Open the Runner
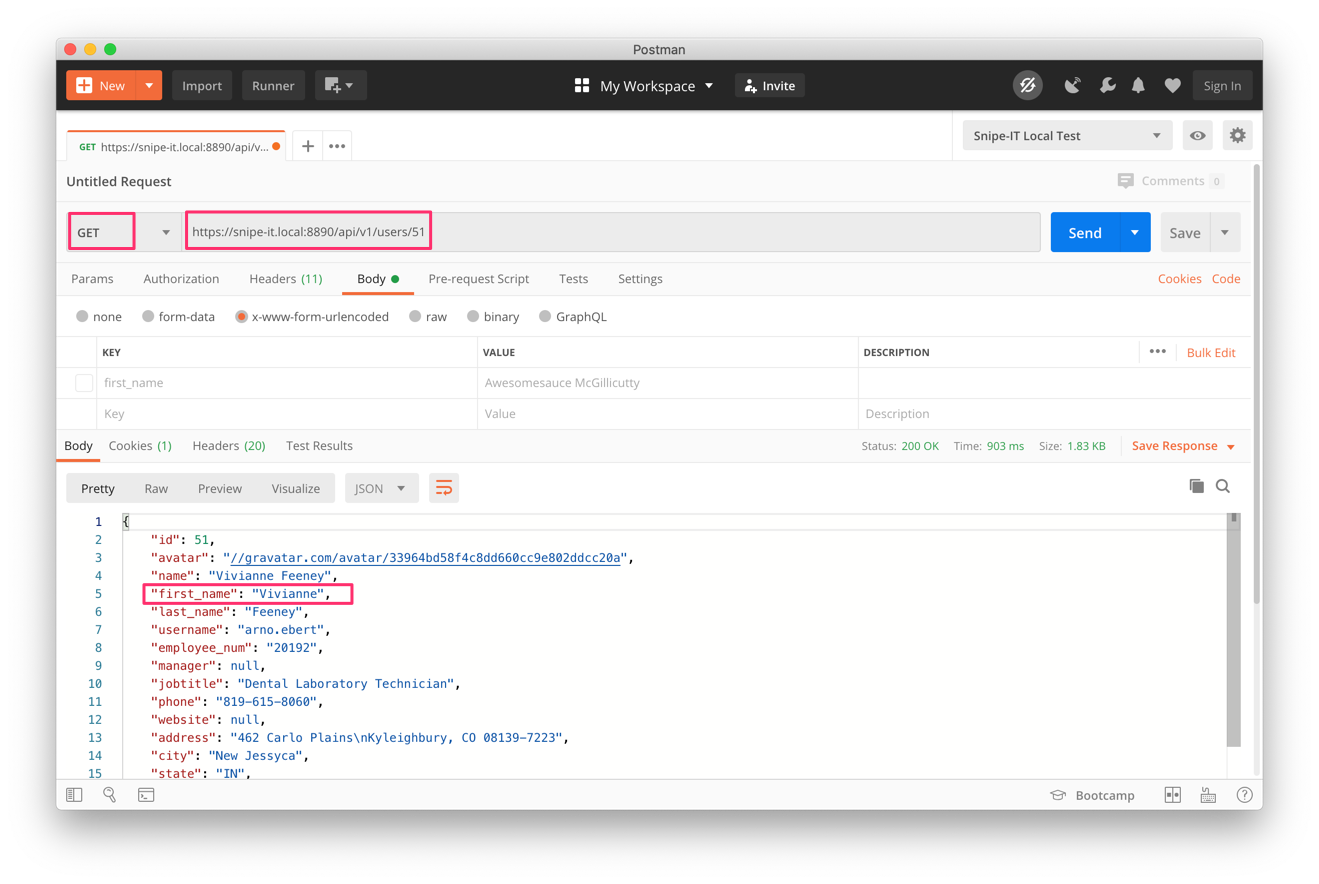This screenshot has height=884, width=1319. click(273, 85)
